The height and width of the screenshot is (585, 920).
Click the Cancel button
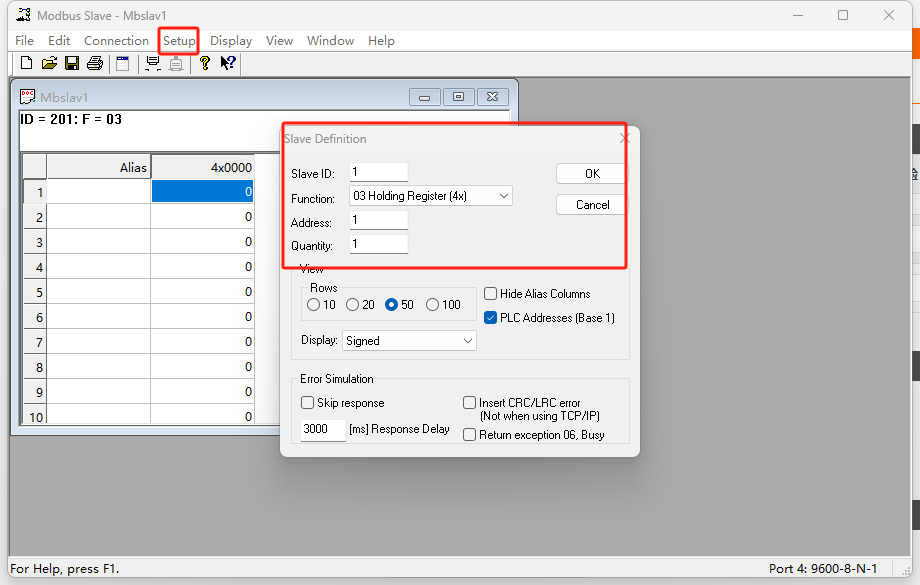click(x=592, y=205)
